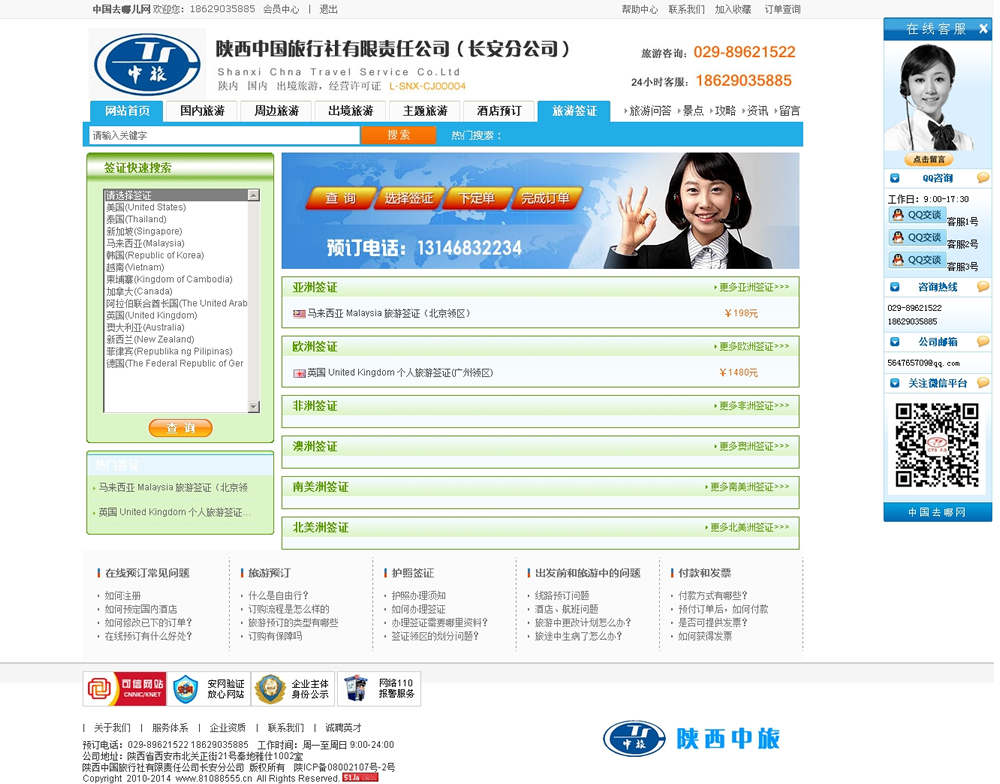Select 新加坡(Singapore) in the visa list
Screen dimensions: 1000x784
[x=144, y=232]
